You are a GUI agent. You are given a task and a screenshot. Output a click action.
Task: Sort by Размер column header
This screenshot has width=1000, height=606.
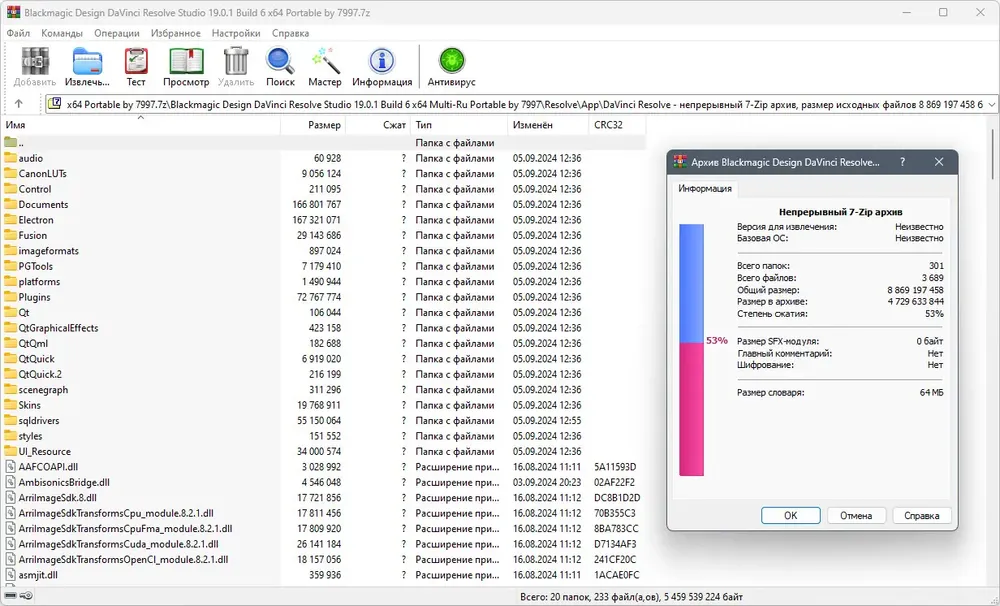pyautogui.click(x=313, y=125)
